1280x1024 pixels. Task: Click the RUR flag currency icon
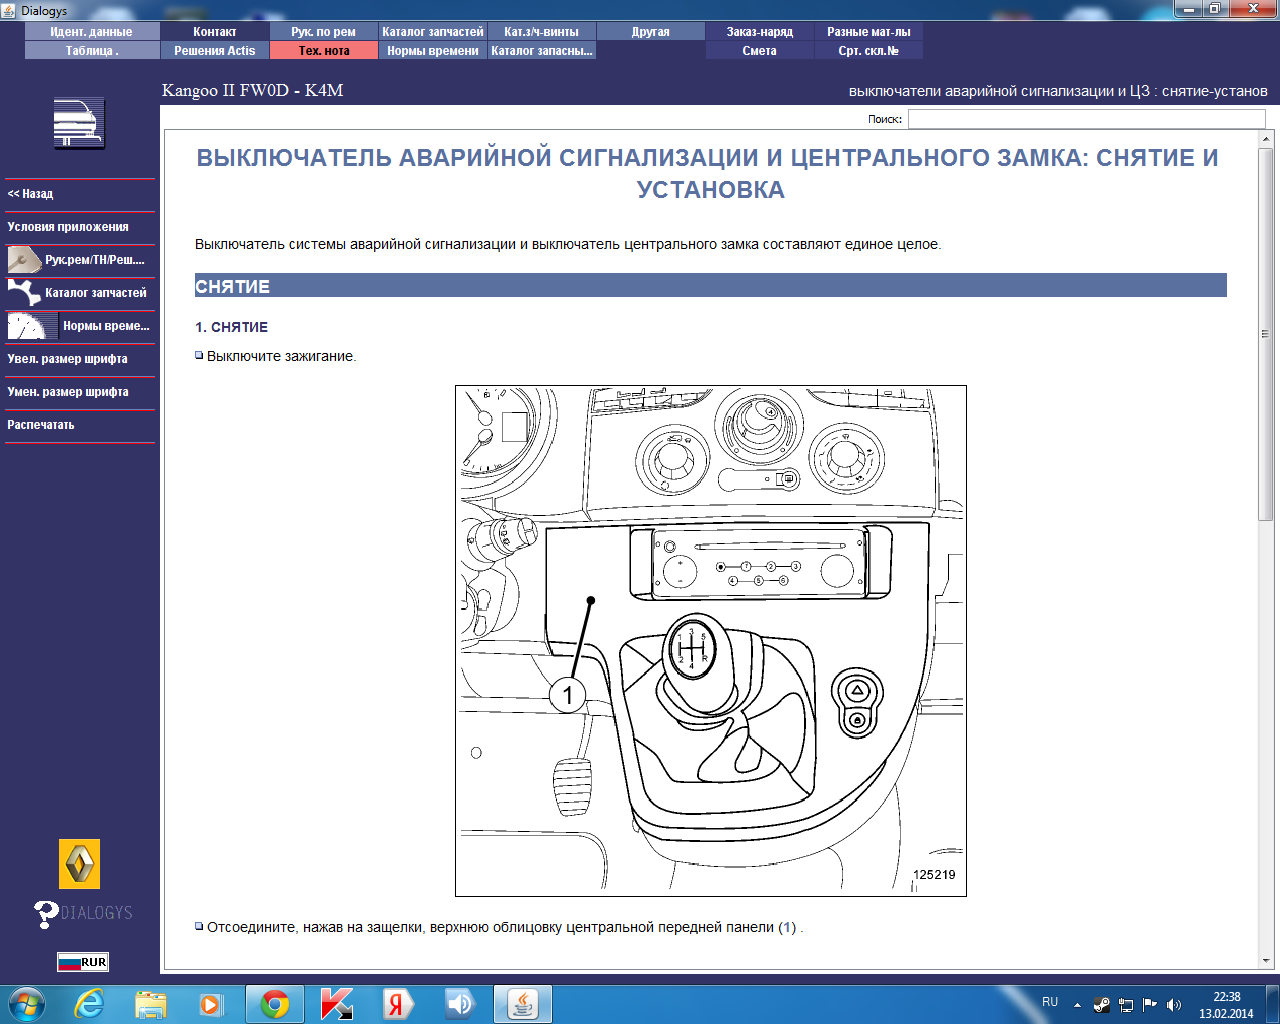click(82, 962)
